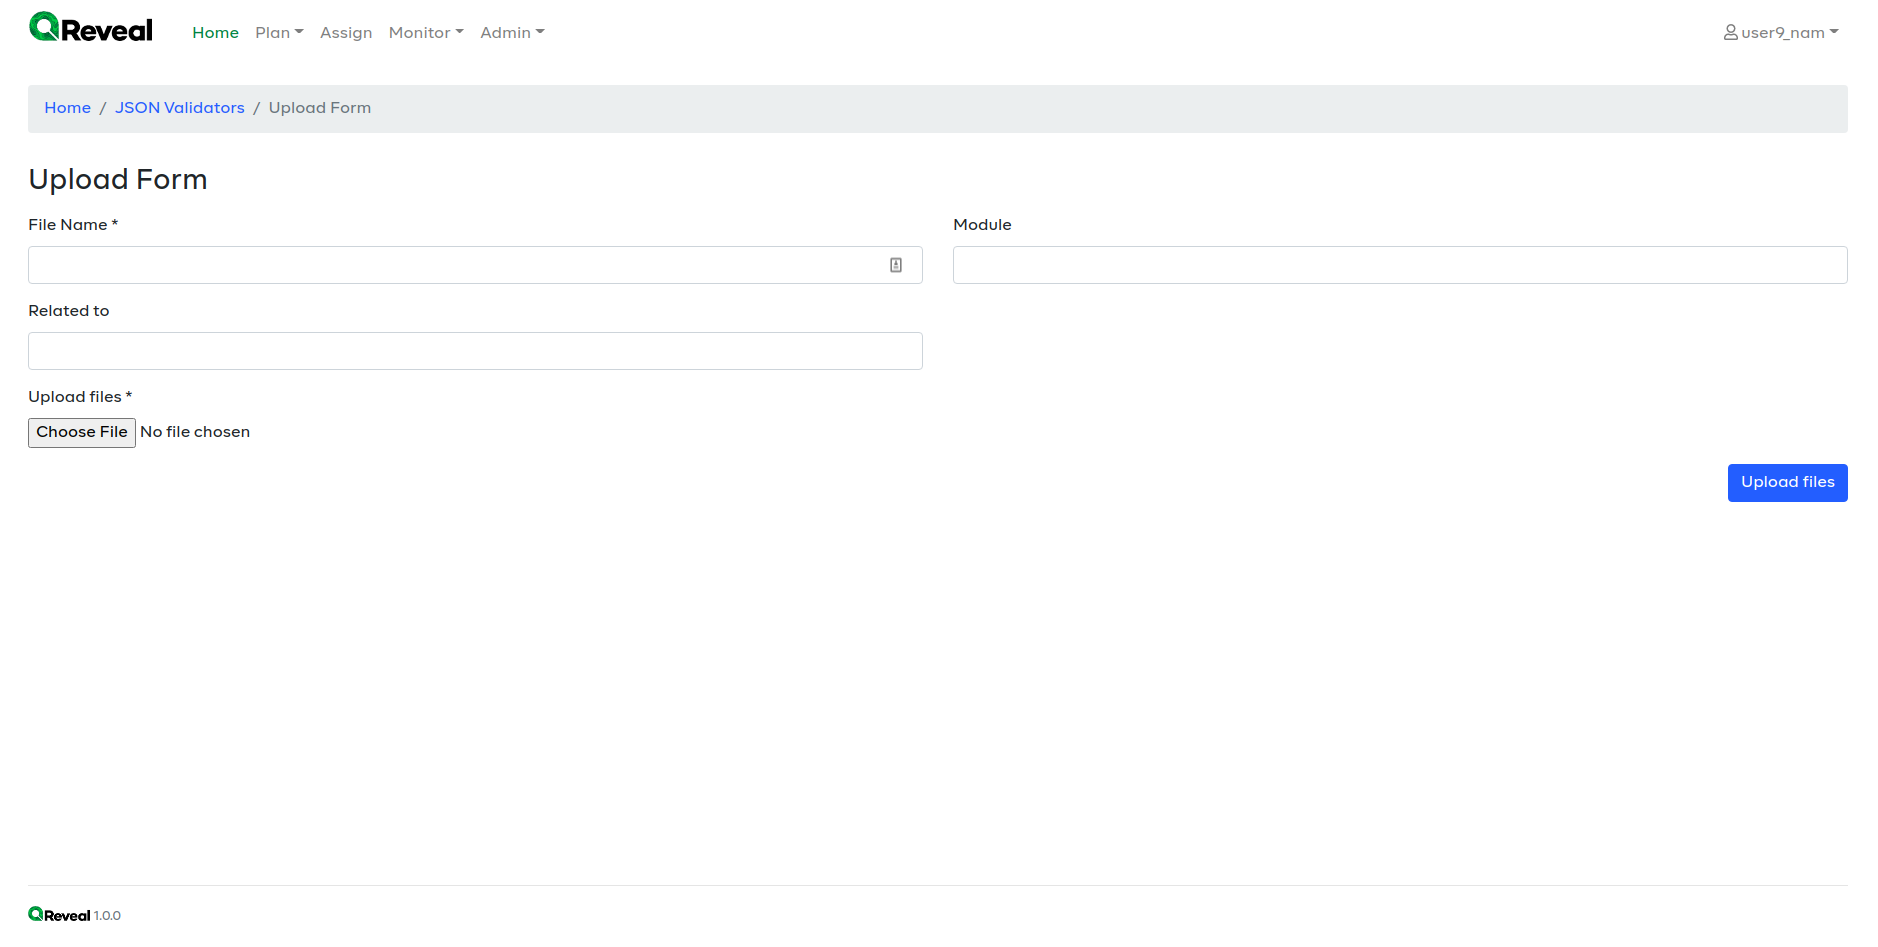This screenshot has width=1878, height=947.
Task: Select the Home menu item
Action: click(215, 32)
